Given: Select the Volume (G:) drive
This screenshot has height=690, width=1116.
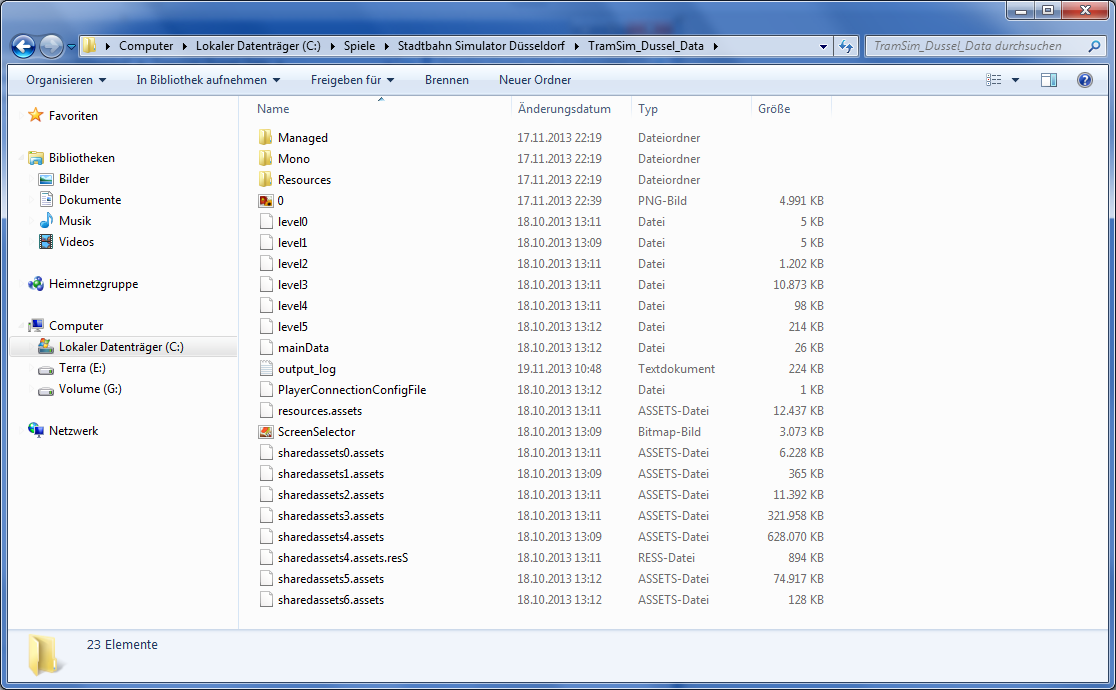Looking at the screenshot, I should coord(90,389).
